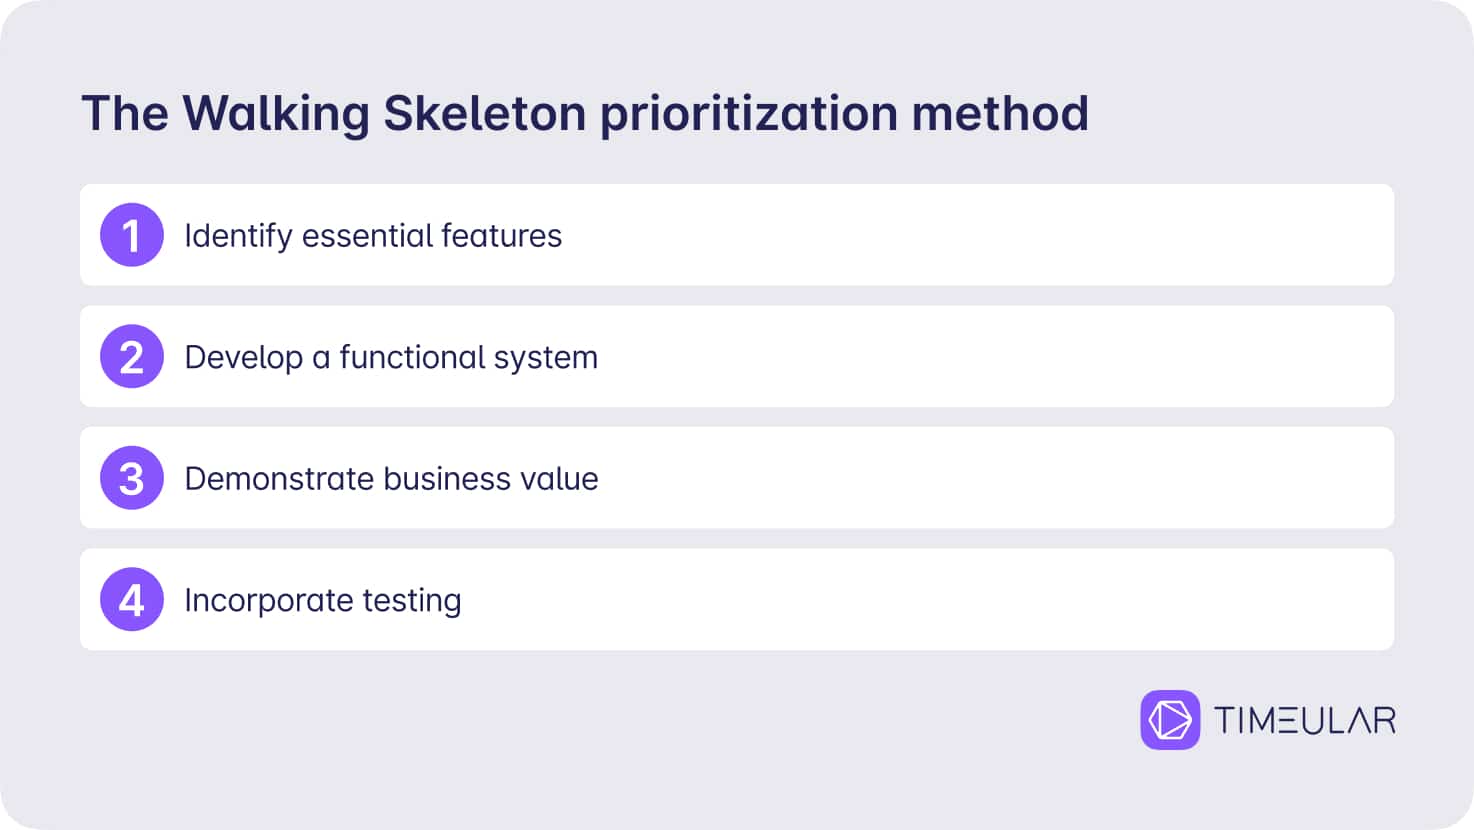Click the purple number 2 circle
The image size is (1474, 830).
pyautogui.click(x=132, y=357)
